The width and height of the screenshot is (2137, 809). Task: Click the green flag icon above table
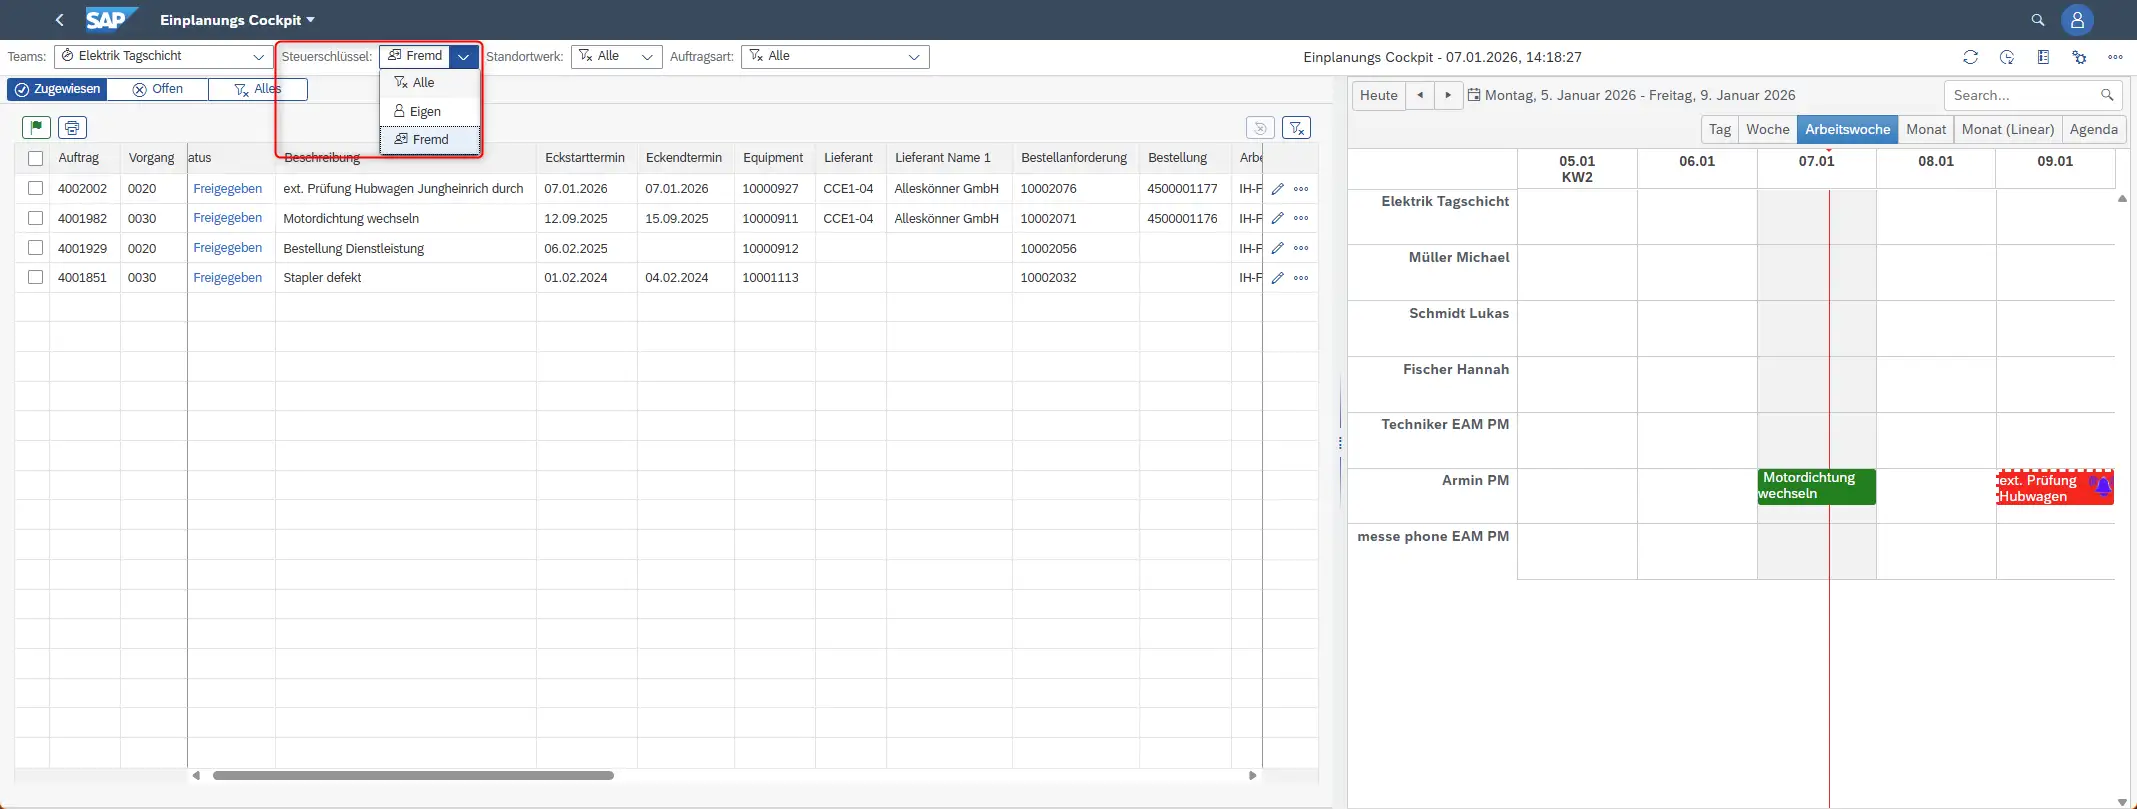36,127
